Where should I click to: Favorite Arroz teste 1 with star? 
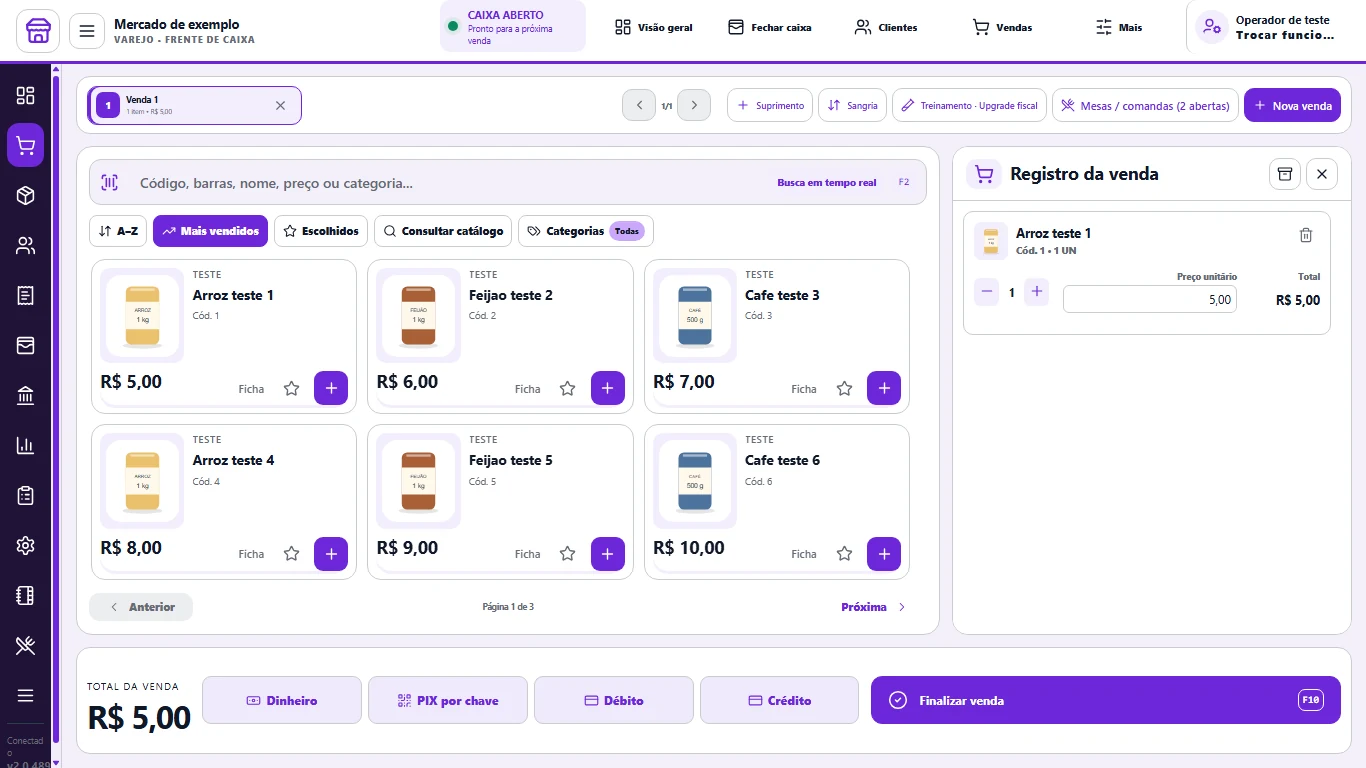[291, 388]
